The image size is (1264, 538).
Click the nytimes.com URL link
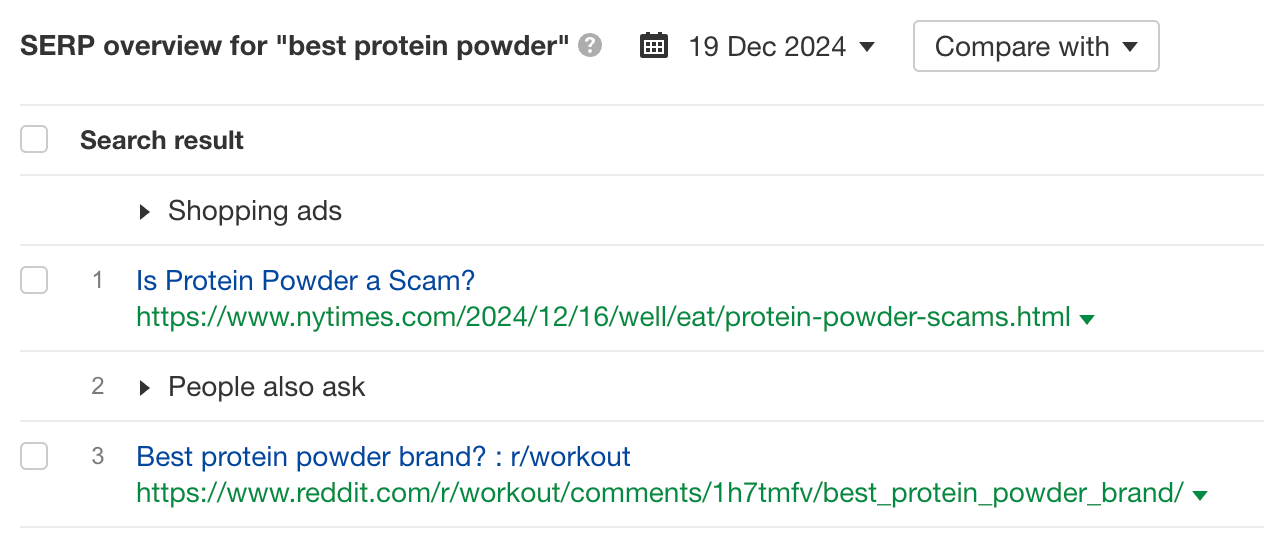(x=603, y=318)
